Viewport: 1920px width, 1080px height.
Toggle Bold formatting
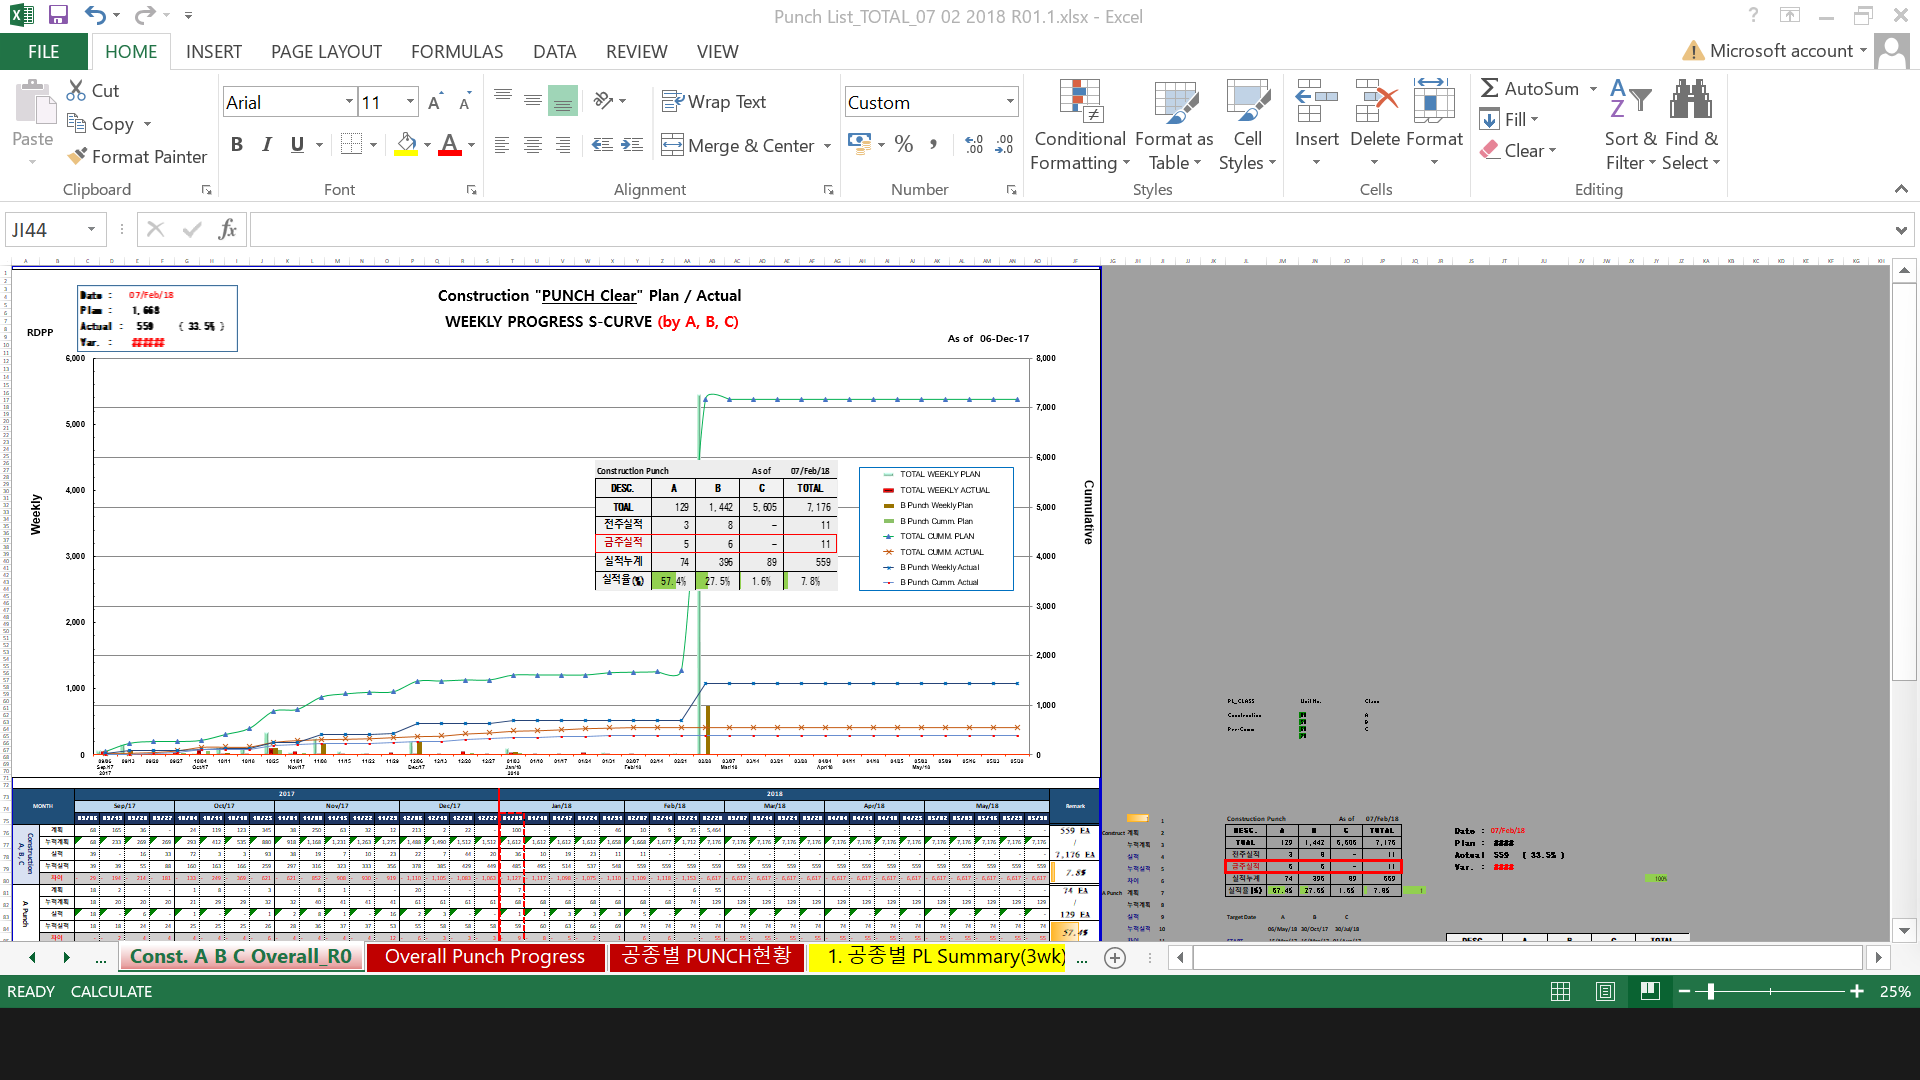237,145
